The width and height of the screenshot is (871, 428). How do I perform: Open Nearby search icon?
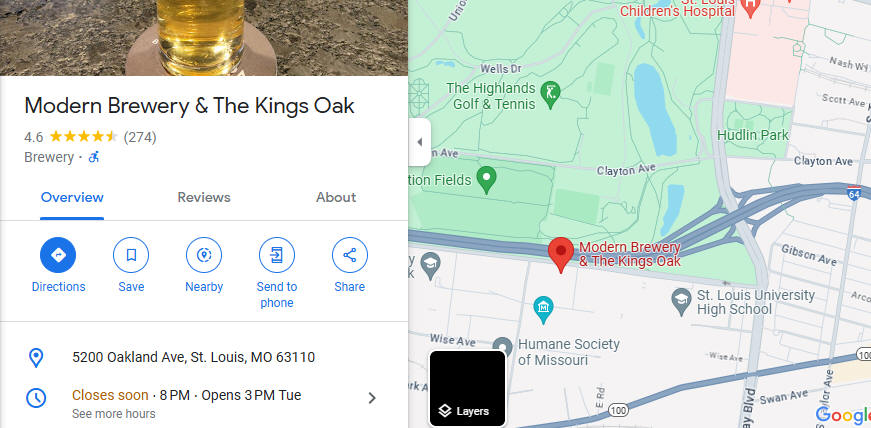(x=204, y=255)
